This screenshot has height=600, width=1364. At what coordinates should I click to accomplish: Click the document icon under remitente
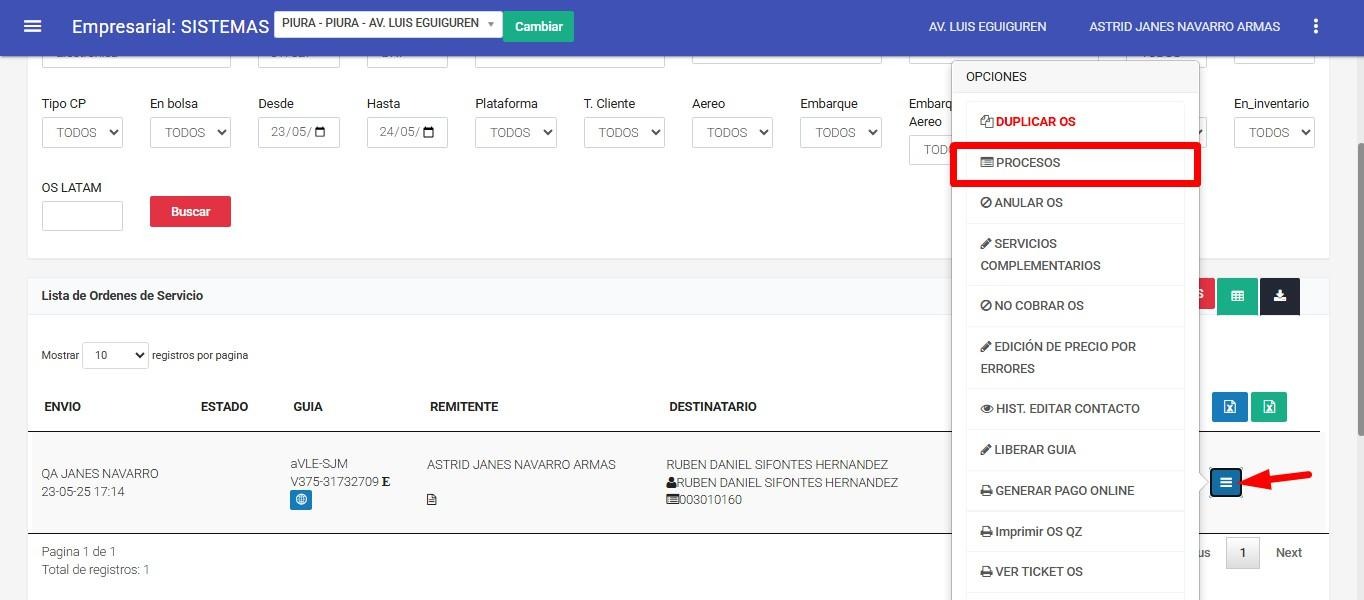432,500
